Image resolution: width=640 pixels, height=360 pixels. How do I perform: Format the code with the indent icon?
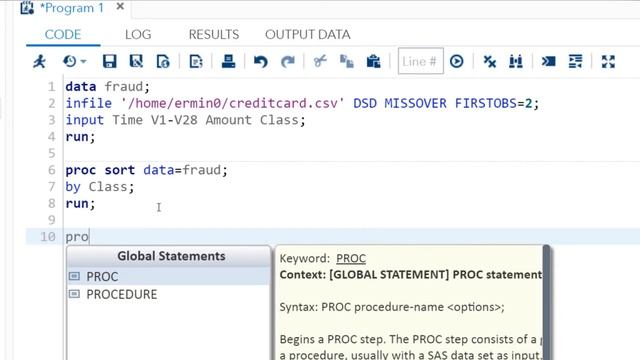(x=576, y=62)
